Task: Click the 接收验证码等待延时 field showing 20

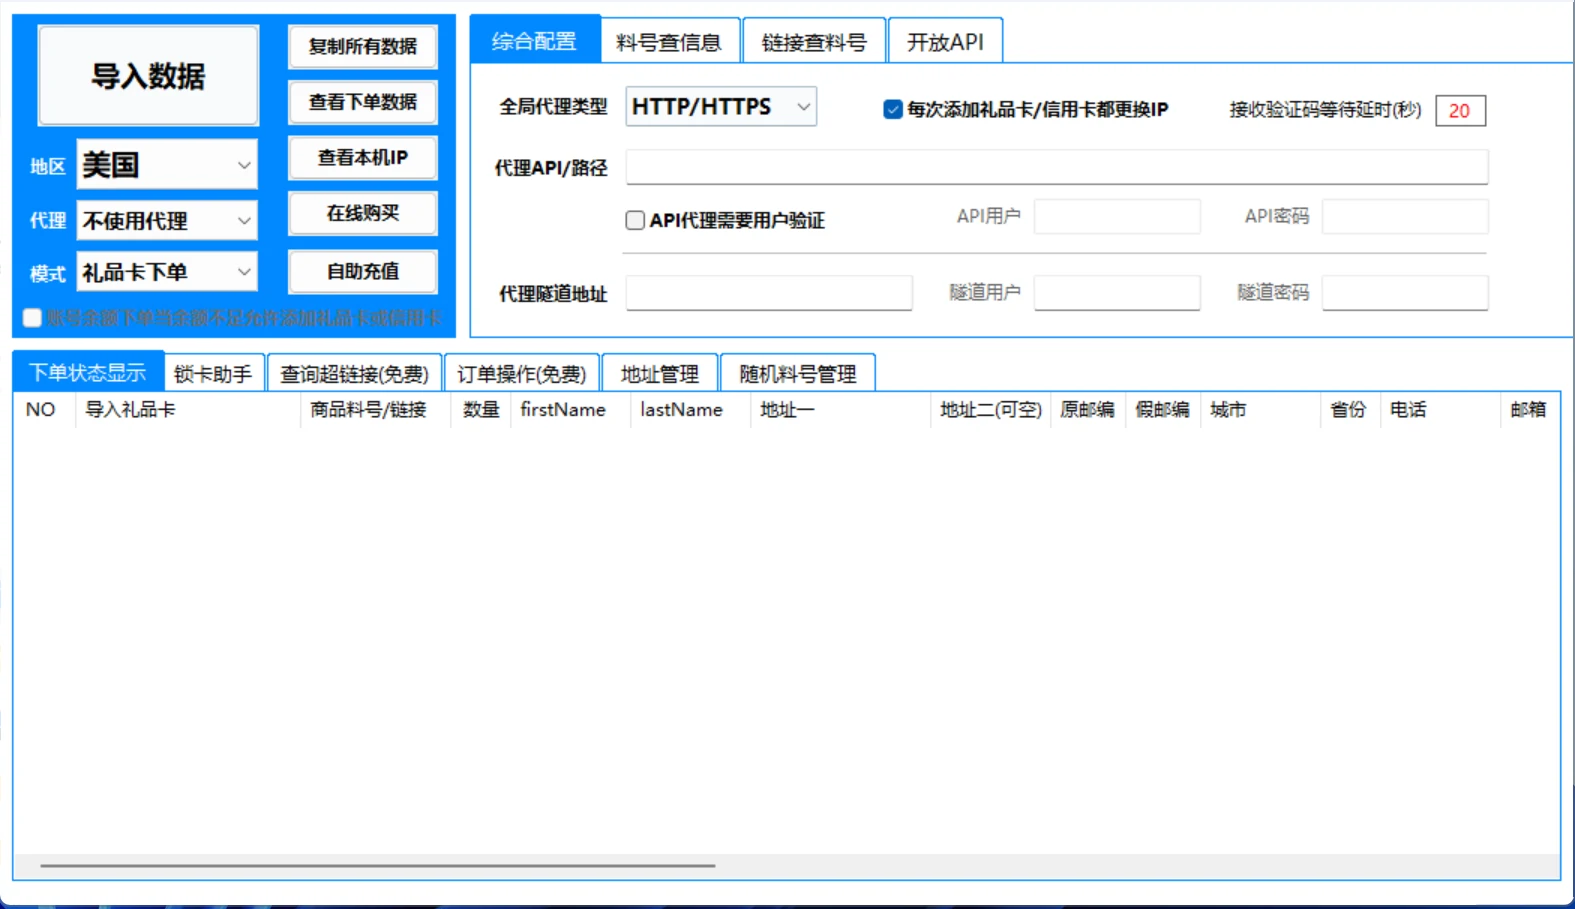Action: tap(1460, 110)
